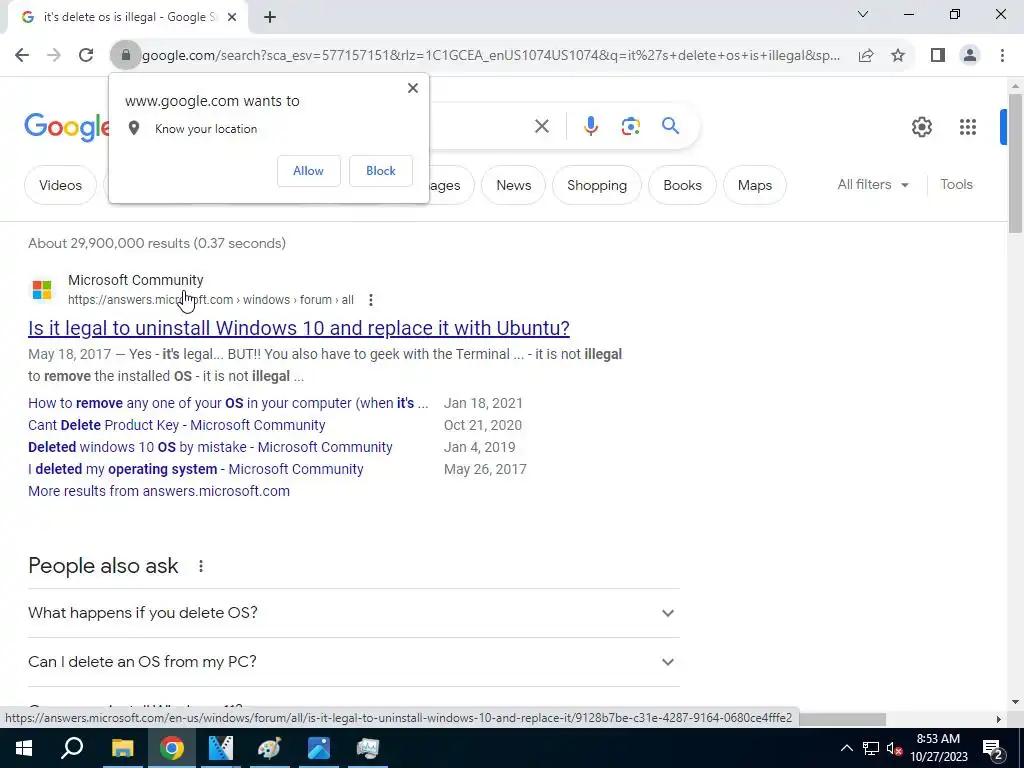Open the notification center icon
Image resolution: width=1024 pixels, height=768 pixels.
tap(991, 748)
